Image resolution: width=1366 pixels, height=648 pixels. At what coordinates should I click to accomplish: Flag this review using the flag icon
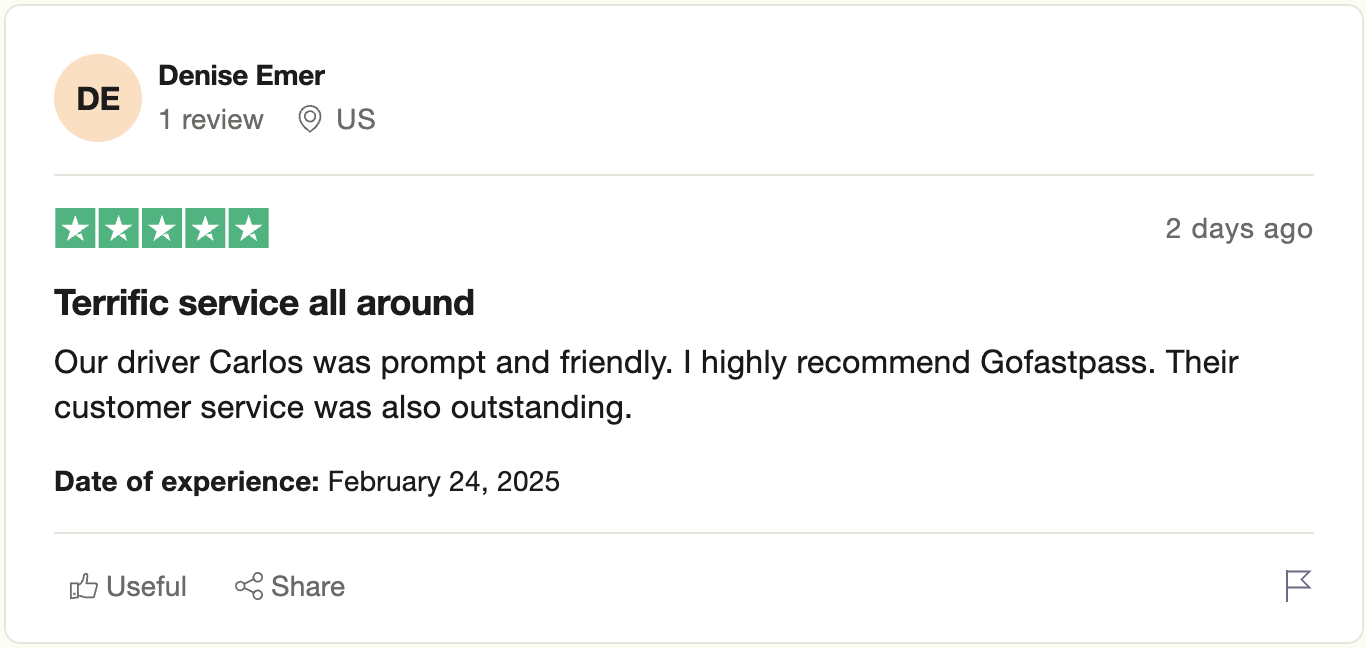(x=1298, y=586)
